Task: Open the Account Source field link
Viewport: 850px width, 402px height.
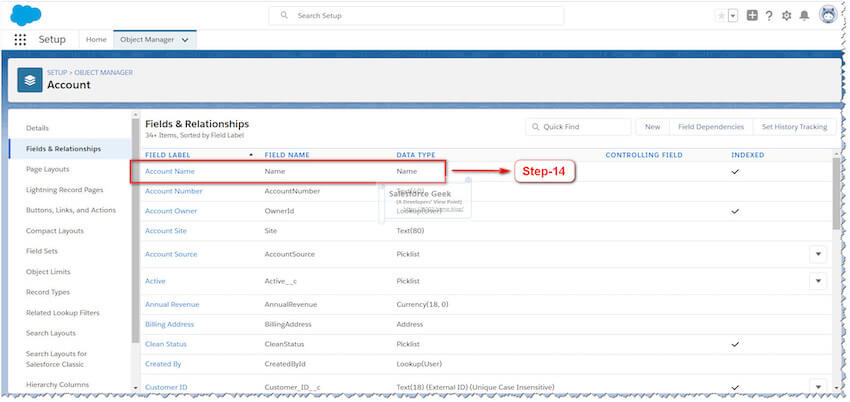Action: (x=171, y=254)
